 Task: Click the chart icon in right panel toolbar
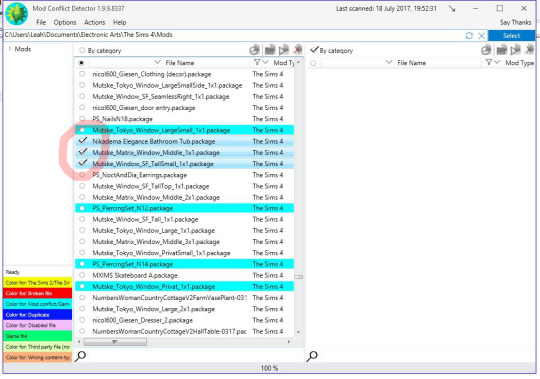tap(486, 50)
